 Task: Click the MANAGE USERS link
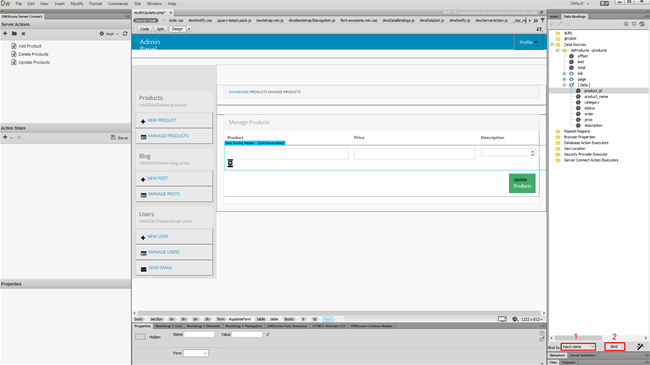(x=164, y=252)
